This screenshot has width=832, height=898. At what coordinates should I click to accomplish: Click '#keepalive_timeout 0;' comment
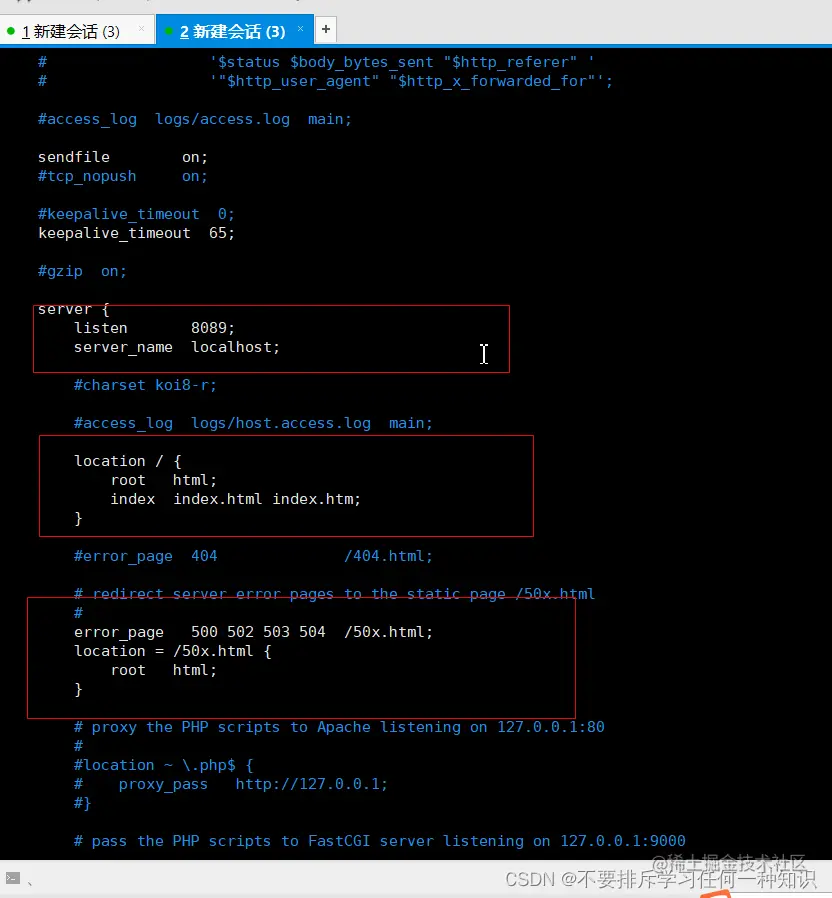(x=136, y=214)
